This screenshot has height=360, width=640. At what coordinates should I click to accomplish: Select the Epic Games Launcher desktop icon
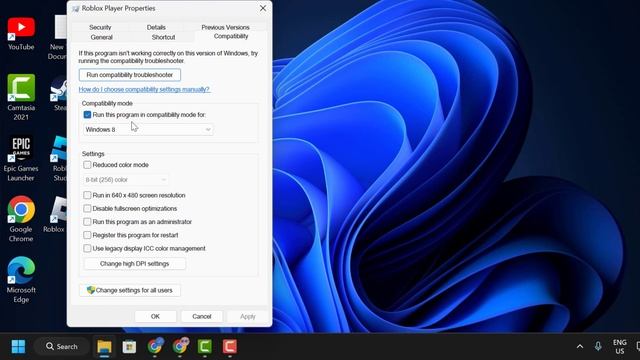(21, 158)
